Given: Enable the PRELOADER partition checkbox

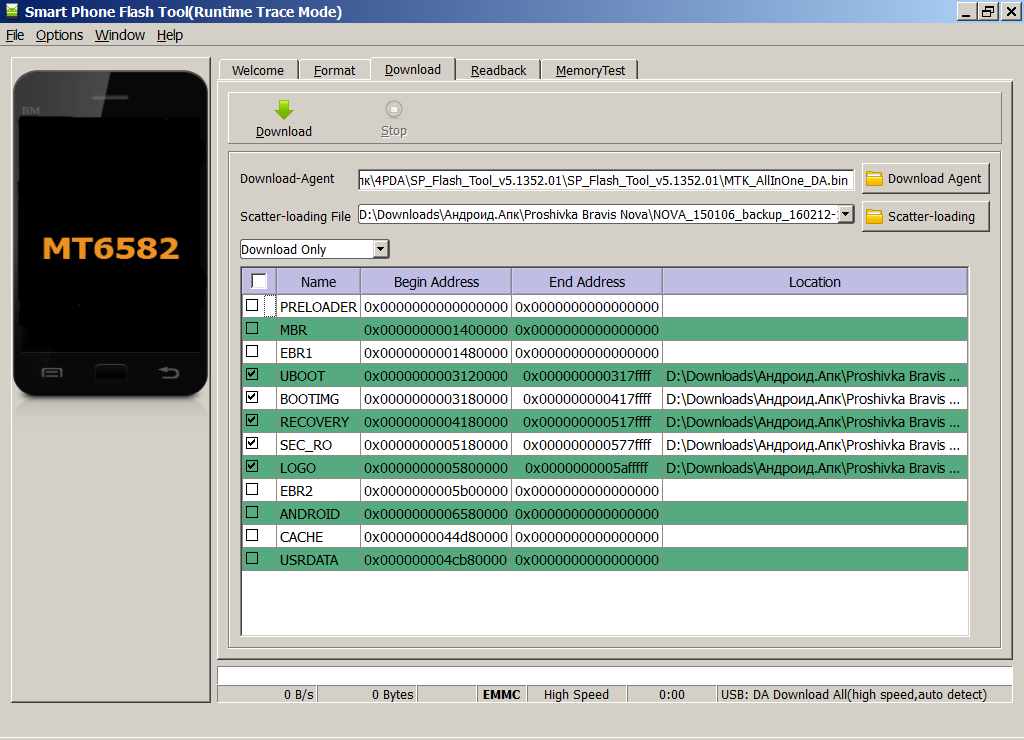Looking at the screenshot, I should click(x=252, y=306).
